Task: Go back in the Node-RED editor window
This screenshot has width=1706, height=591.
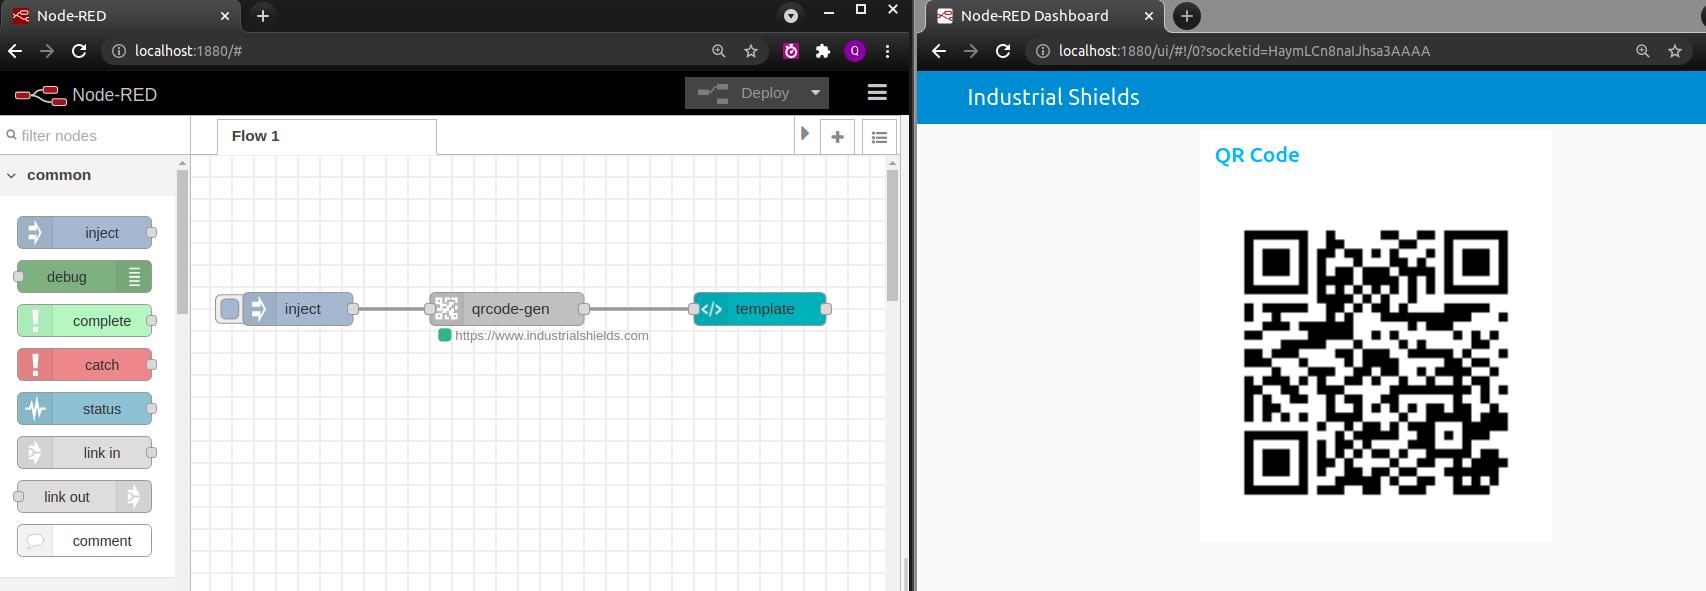Action: tap(15, 51)
